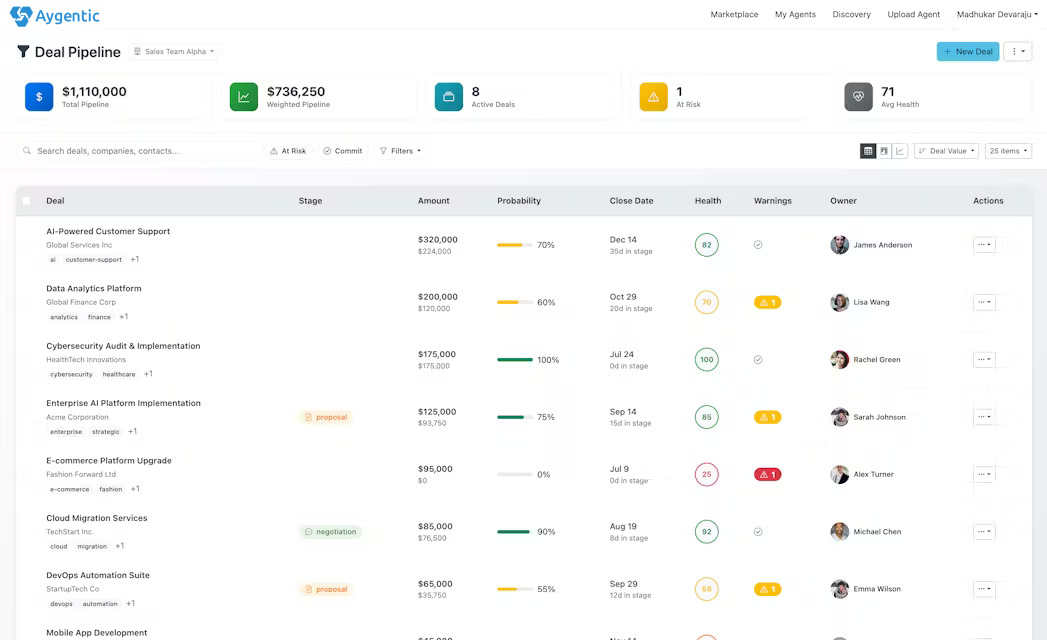Toggle the select-all deals checkbox

[27, 200]
